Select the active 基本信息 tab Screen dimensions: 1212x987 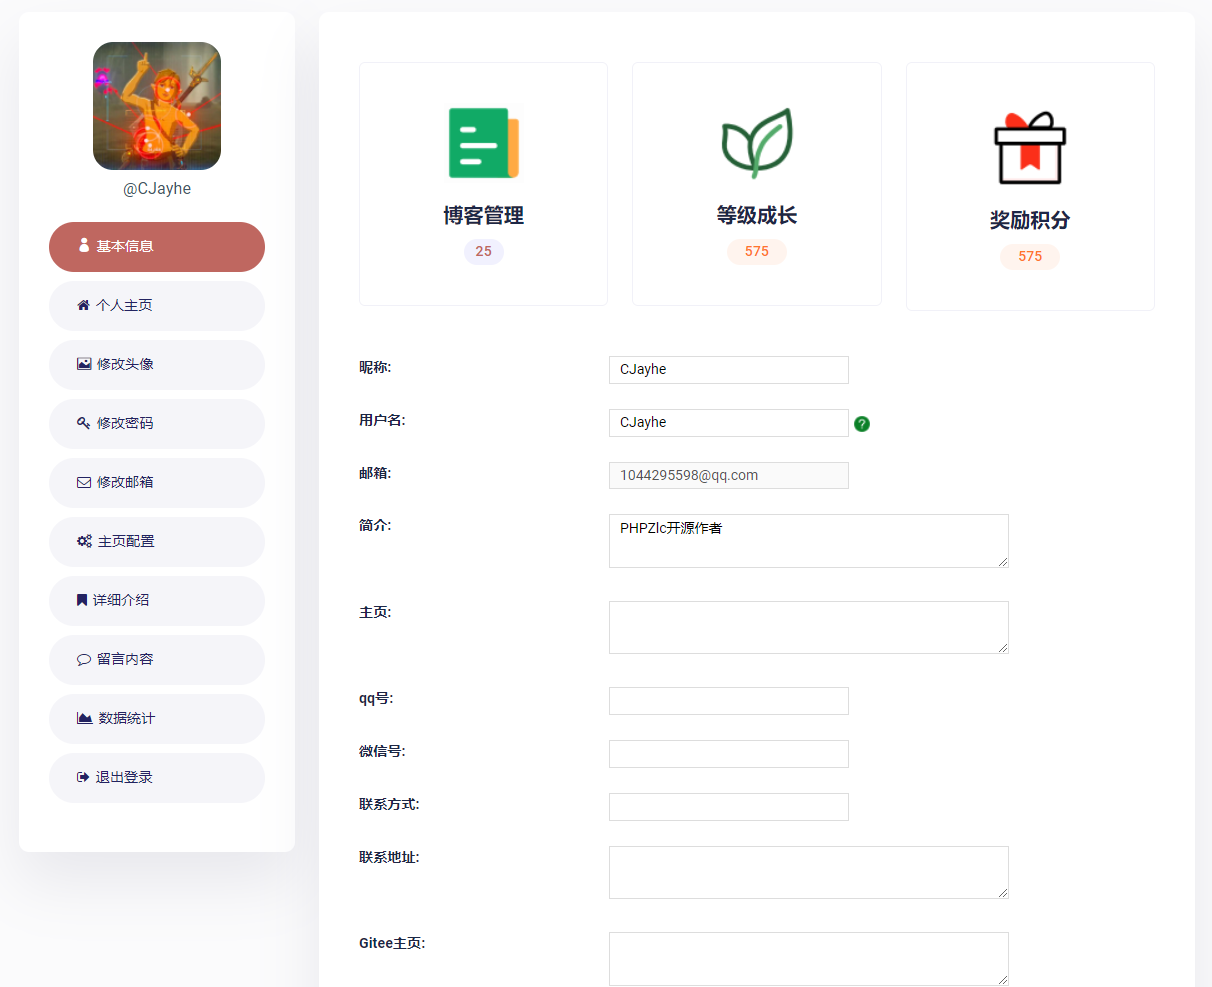(157, 247)
